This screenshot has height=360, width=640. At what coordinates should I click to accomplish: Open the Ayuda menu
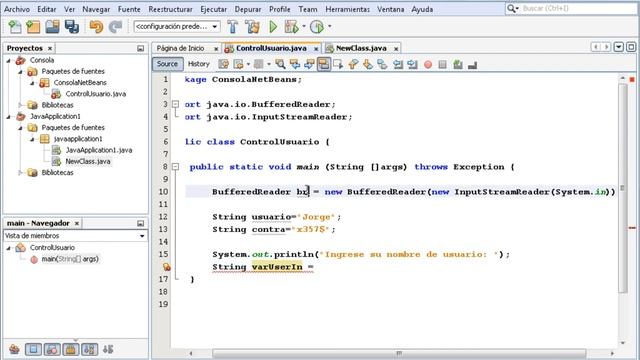click(x=422, y=9)
